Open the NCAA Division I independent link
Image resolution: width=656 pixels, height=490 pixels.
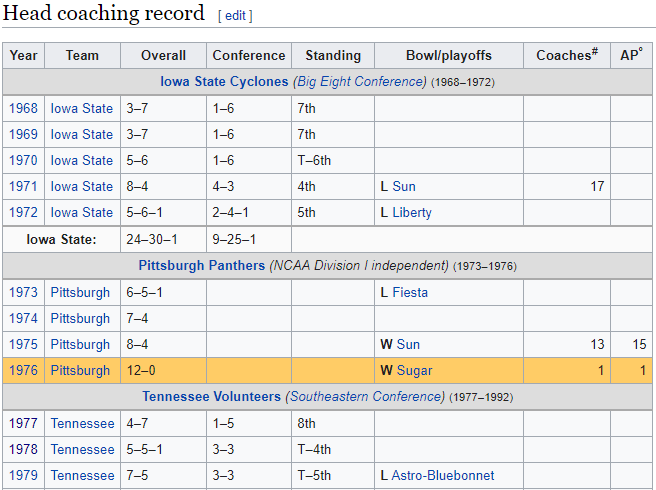coord(359,265)
